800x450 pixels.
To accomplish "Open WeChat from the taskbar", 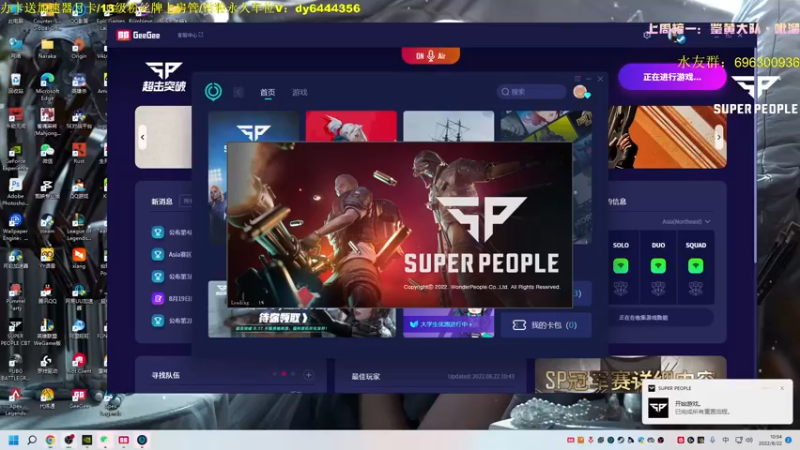I will click(105, 440).
